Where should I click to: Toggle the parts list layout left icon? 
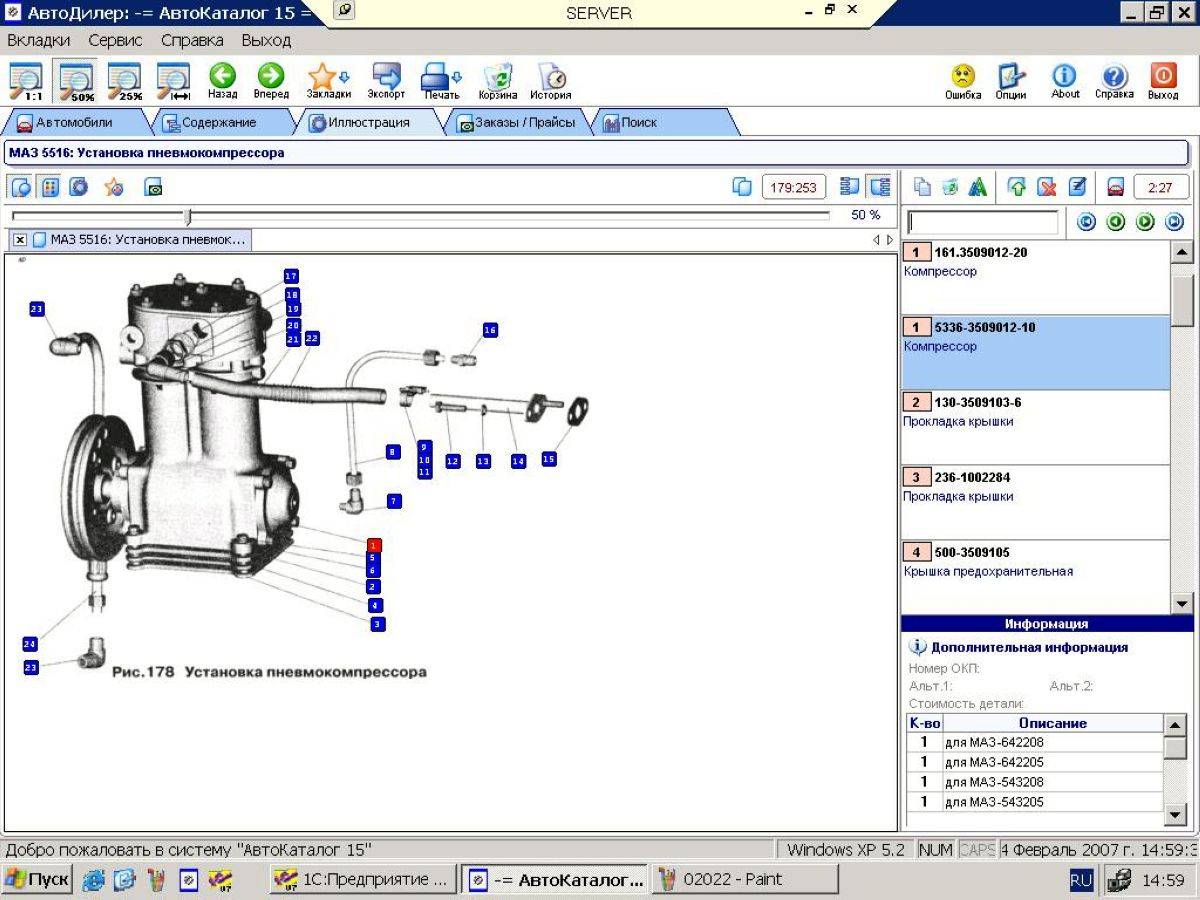pos(850,186)
